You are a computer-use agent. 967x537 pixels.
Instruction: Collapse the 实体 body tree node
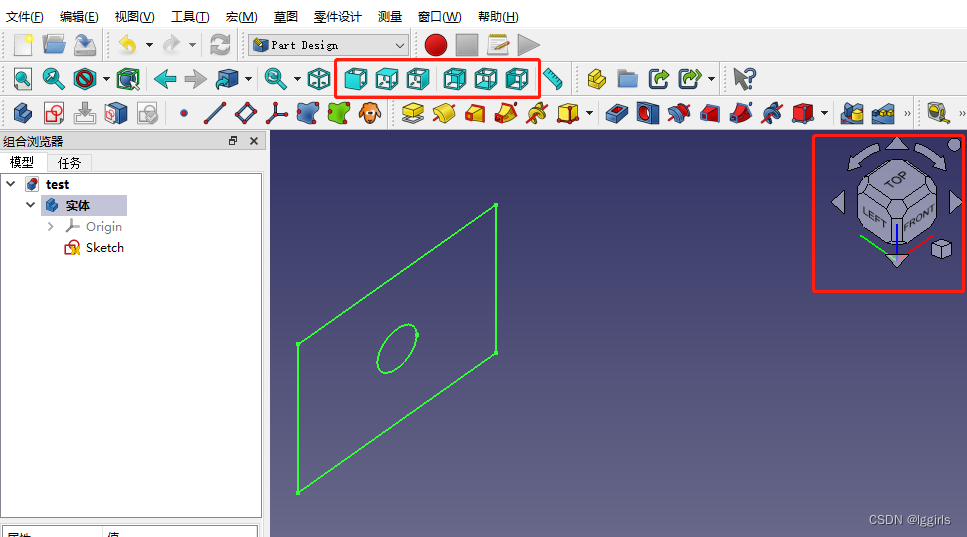(x=30, y=205)
